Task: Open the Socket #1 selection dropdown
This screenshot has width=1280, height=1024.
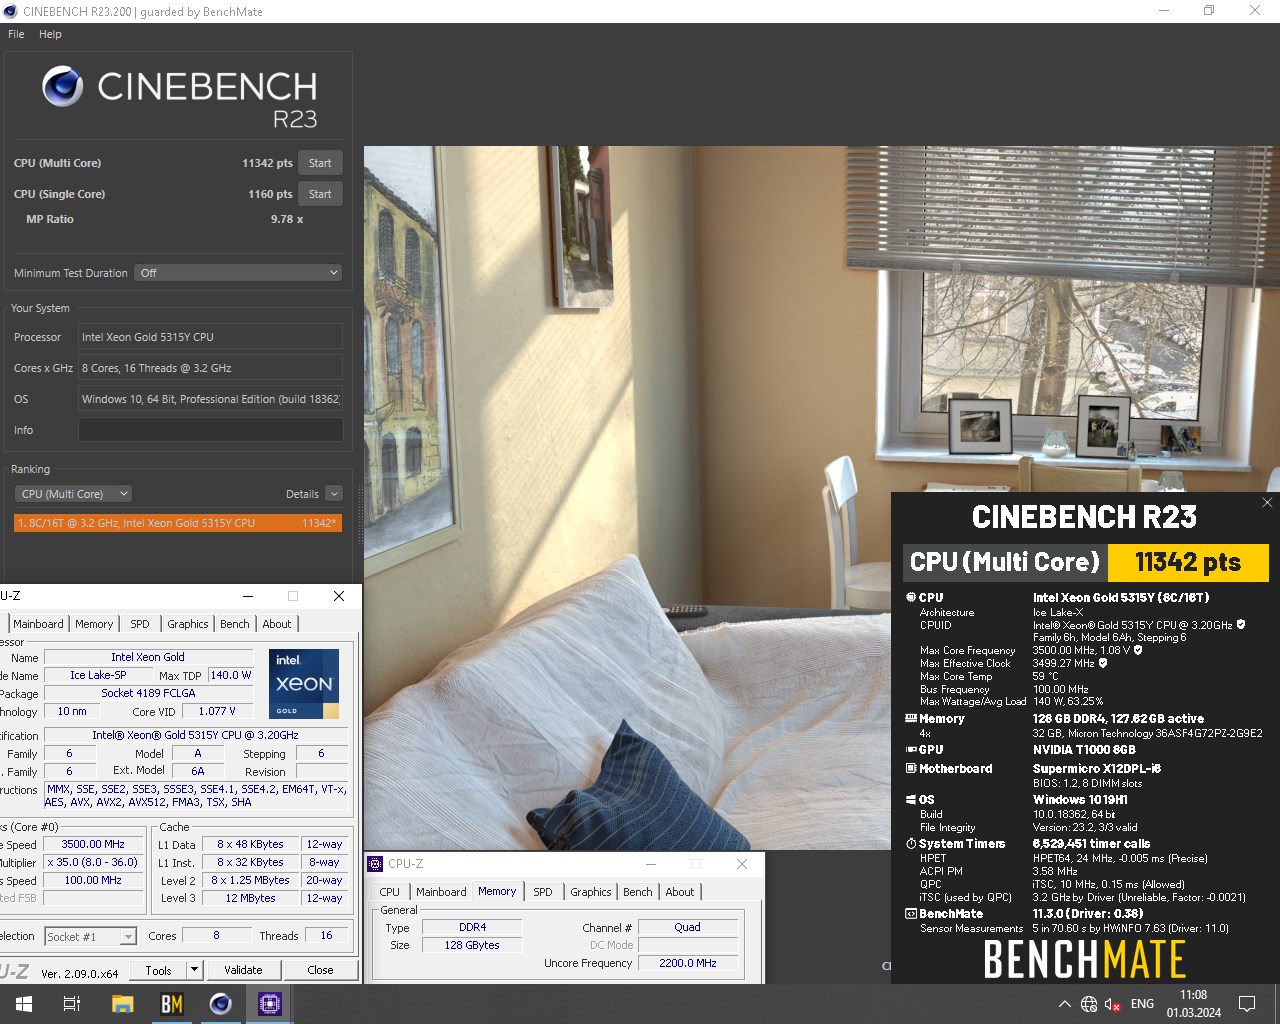Action: coord(90,937)
